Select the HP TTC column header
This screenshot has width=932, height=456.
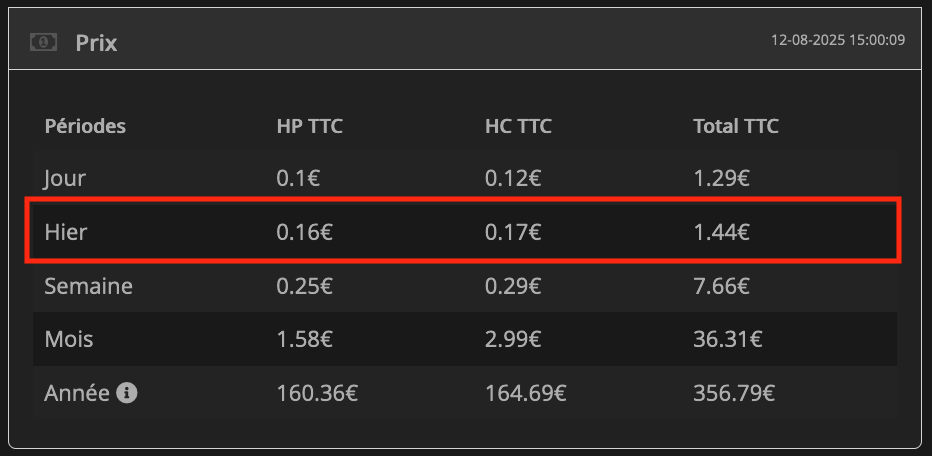click(310, 126)
